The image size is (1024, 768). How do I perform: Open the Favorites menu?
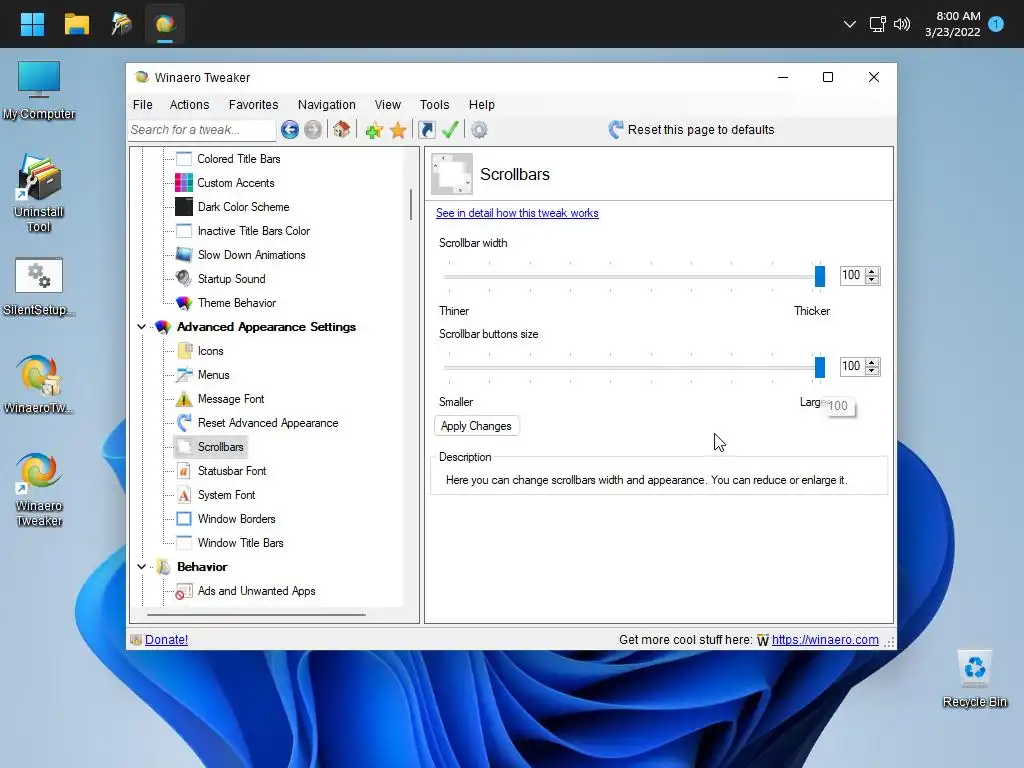[253, 104]
